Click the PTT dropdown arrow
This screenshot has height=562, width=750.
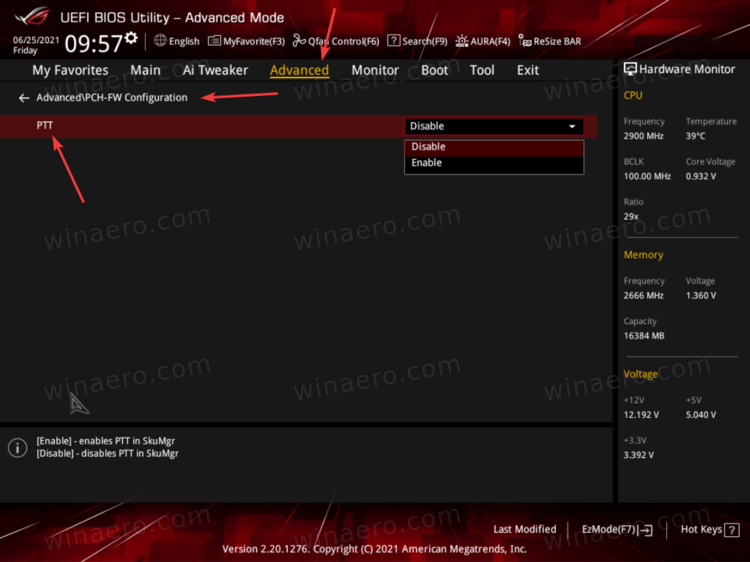tap(572, 127)
